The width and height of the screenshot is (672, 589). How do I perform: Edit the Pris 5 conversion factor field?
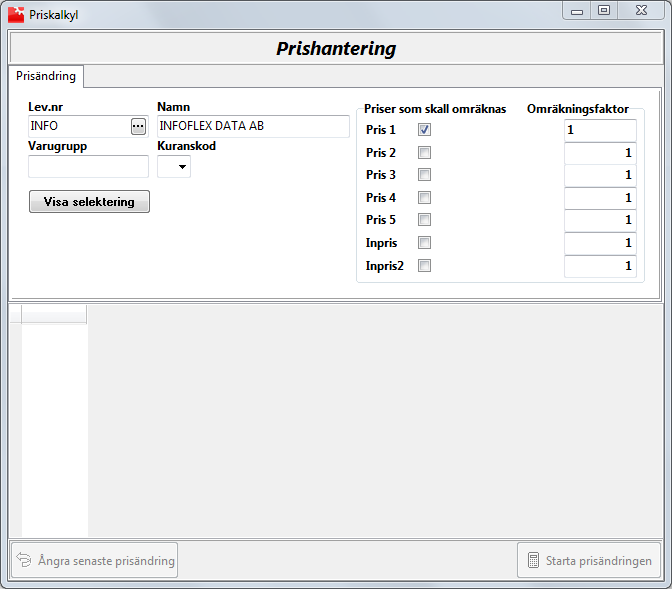[600, 220]
